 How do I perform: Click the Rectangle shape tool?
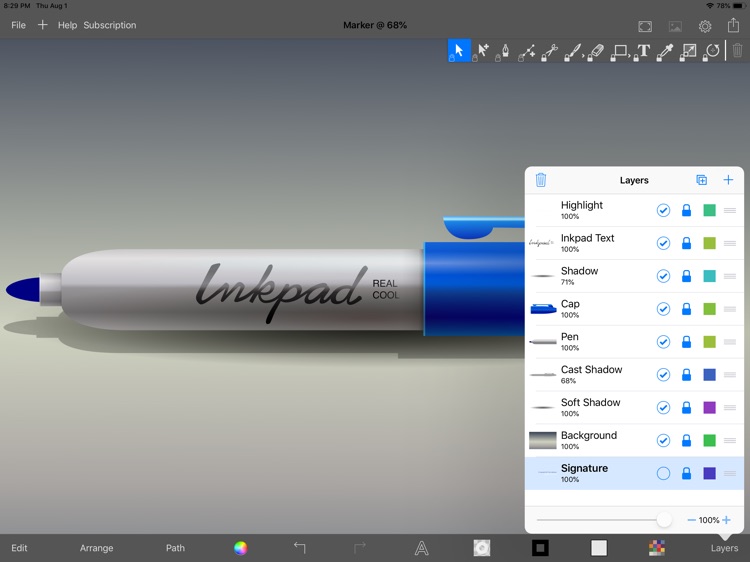(620, 51)
